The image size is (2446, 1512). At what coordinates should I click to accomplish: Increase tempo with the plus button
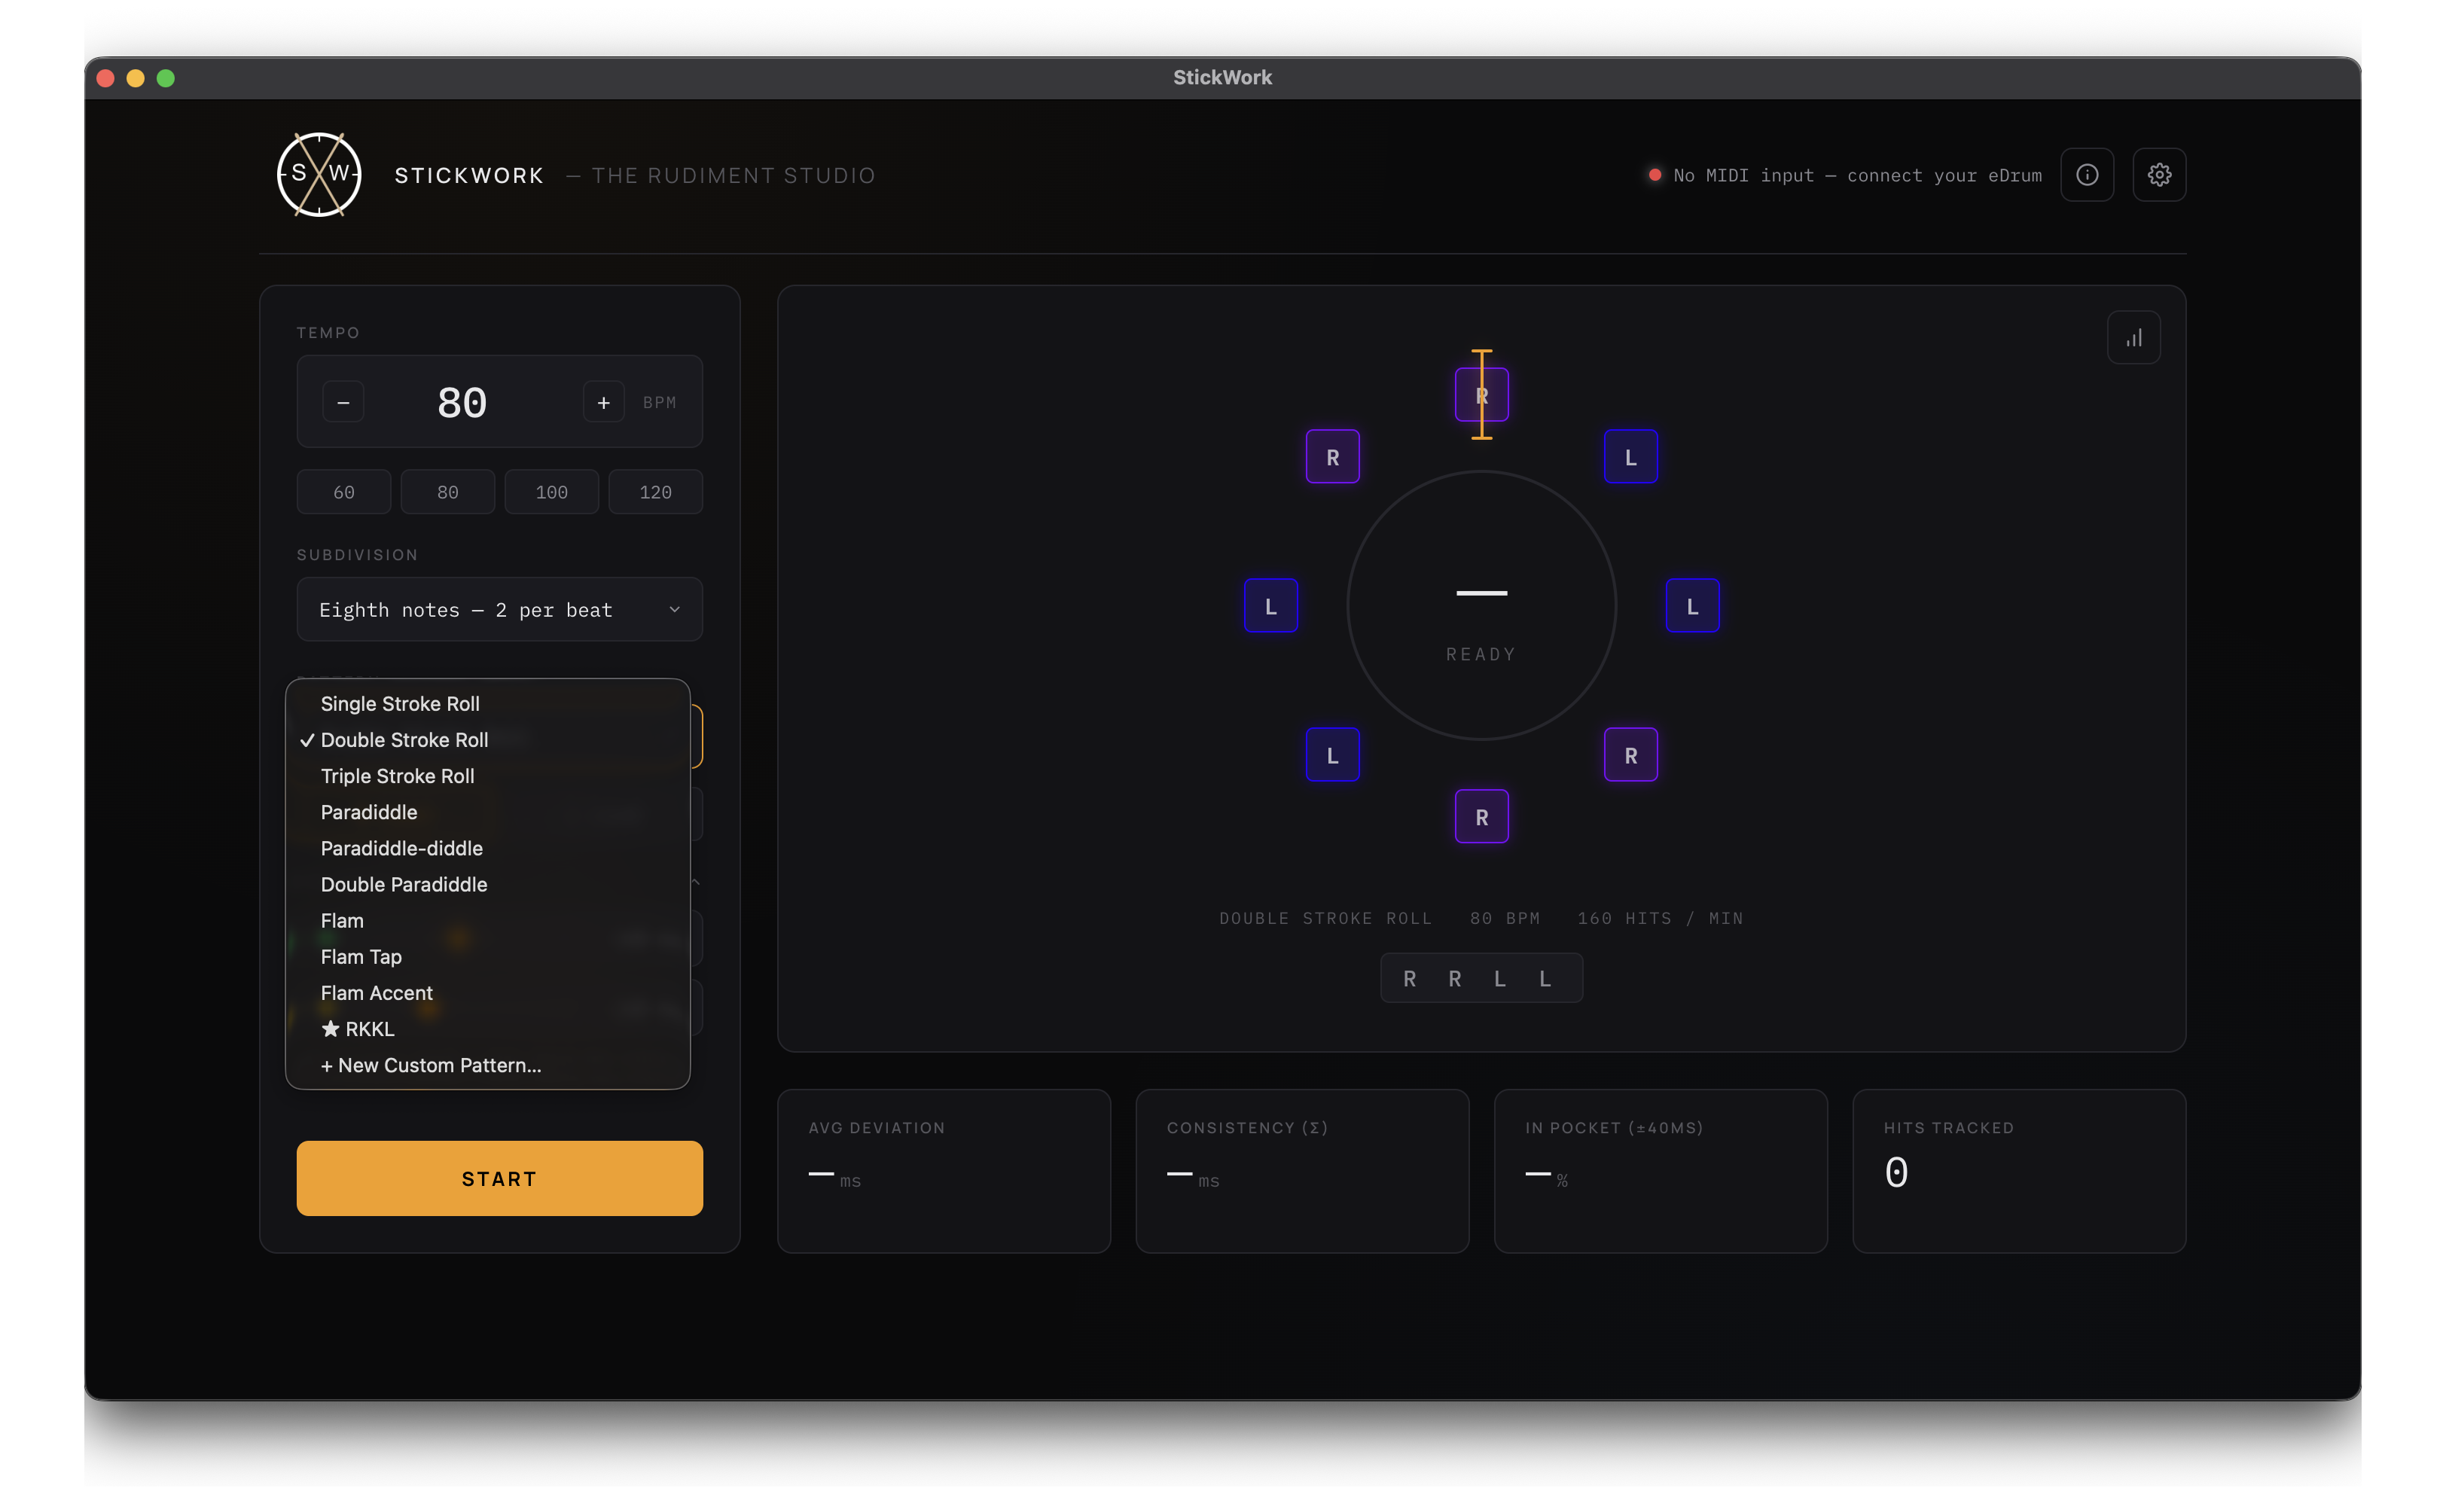603,402
